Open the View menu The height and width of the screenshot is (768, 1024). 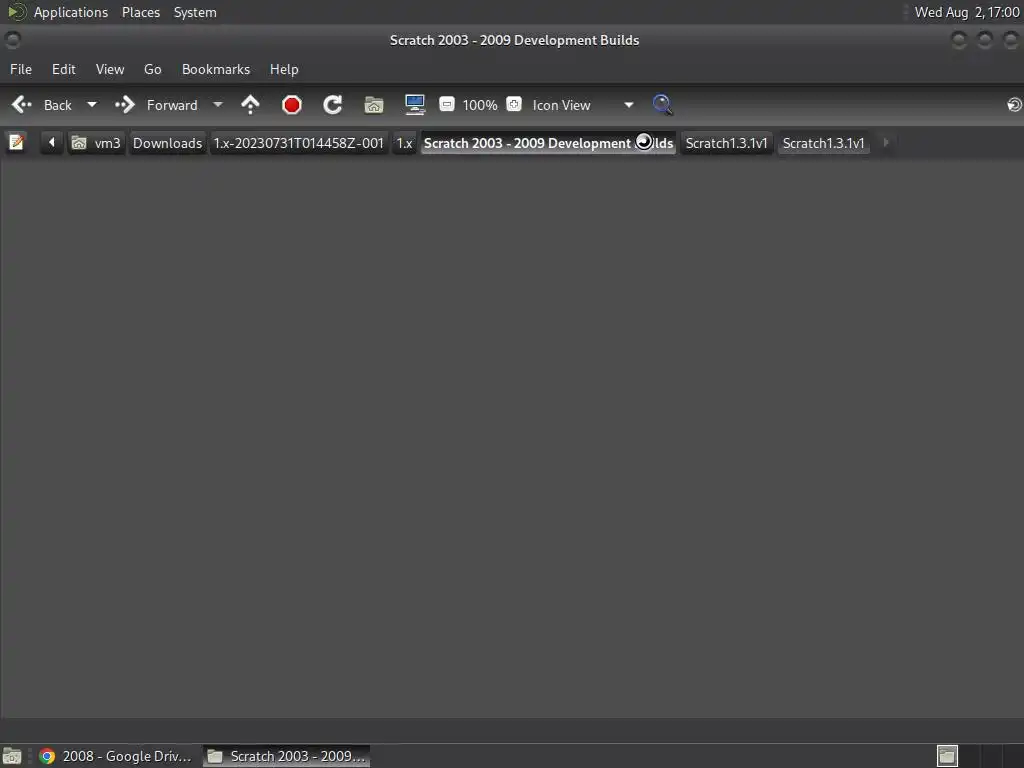coord(110,69)
